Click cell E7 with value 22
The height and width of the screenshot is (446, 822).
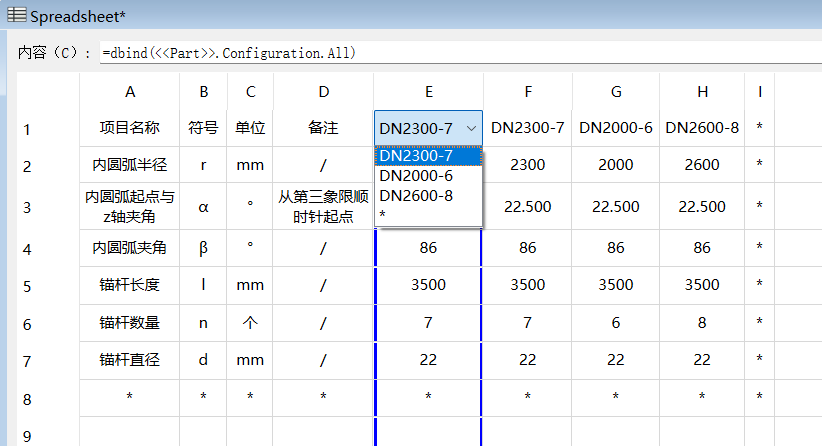click(428, 360)
